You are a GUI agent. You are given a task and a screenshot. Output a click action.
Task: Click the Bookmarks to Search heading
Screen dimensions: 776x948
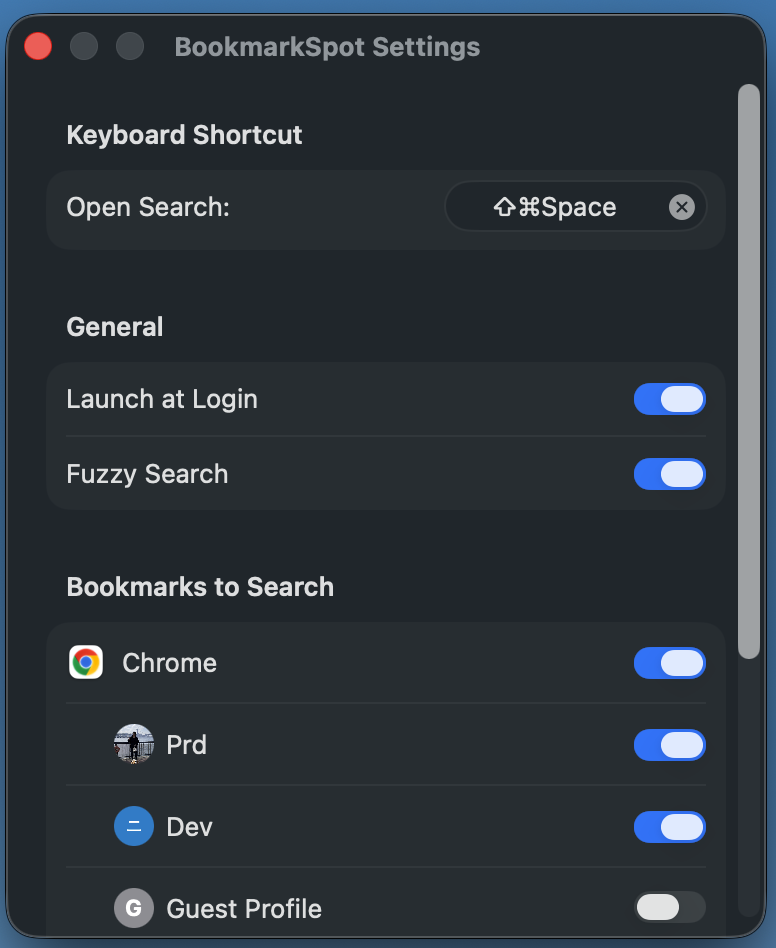point(199,587)
